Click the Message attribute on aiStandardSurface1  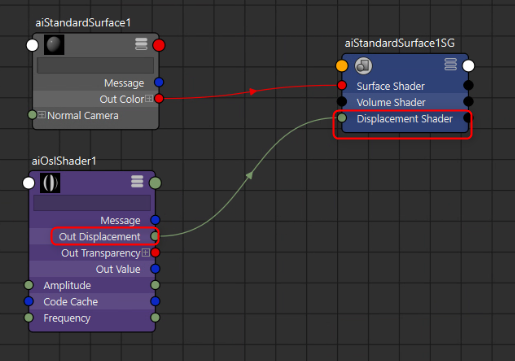click(124, 83)
